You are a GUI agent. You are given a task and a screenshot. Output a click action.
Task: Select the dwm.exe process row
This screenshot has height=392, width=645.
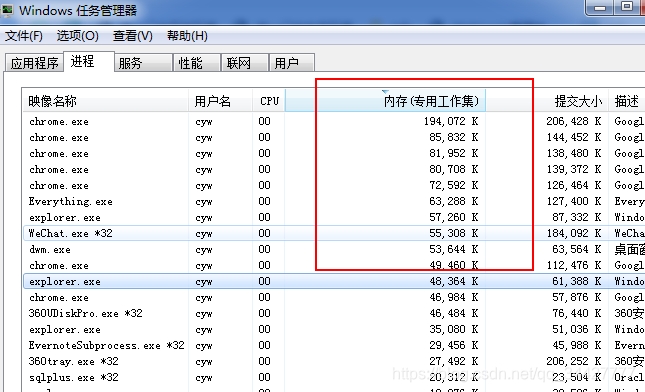[x=334, y=249]
